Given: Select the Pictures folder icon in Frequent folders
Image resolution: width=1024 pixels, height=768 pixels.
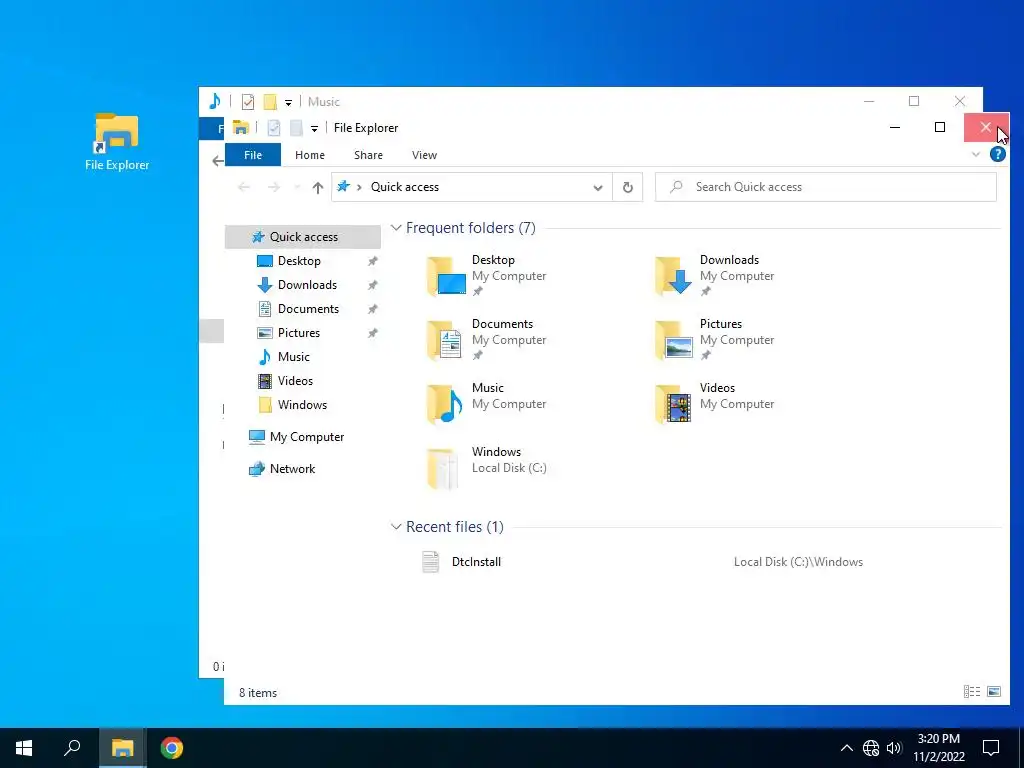Looking at the screenshot, I should point(674,340).
